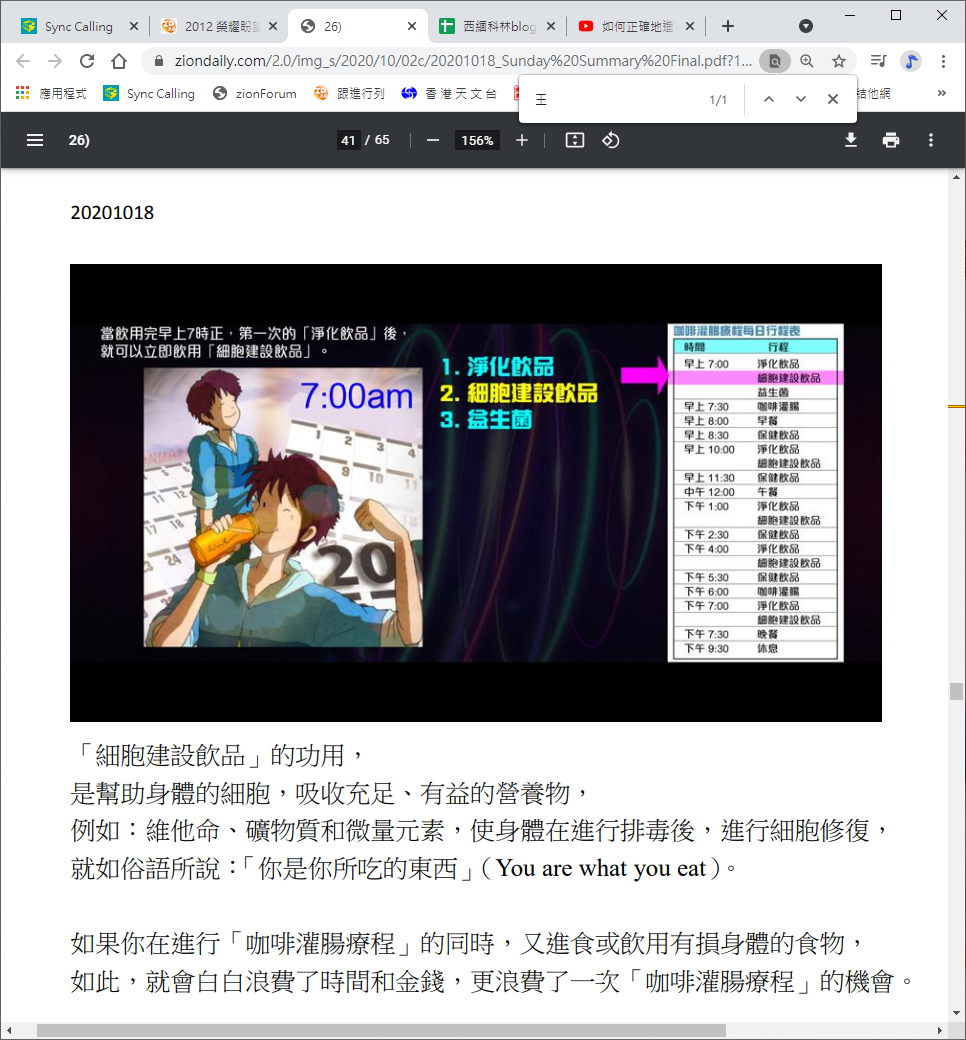Close the current 26) tab
966x1040 pixels.
click(411, 27)
